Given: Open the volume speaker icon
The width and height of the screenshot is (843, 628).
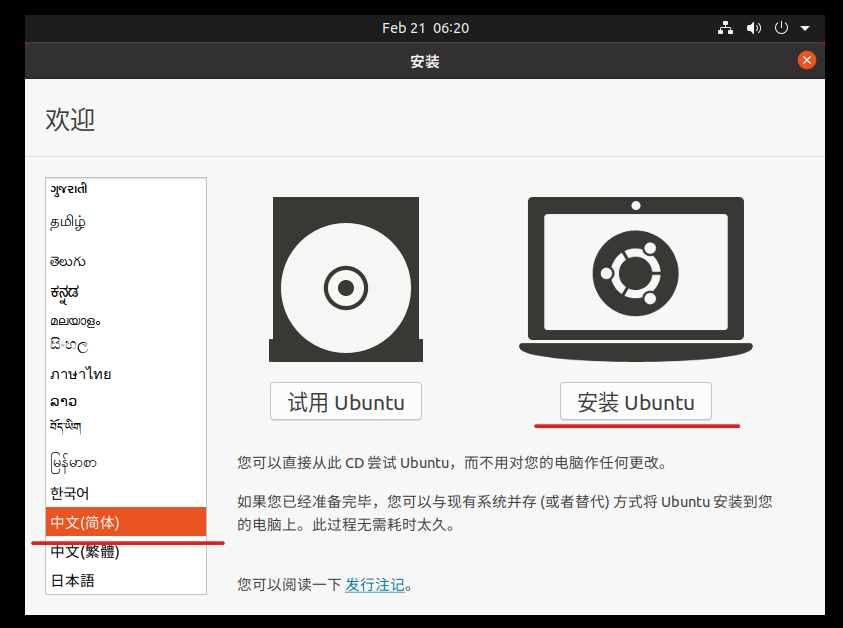Looking at the screenshot, I should tap(754, 28).
